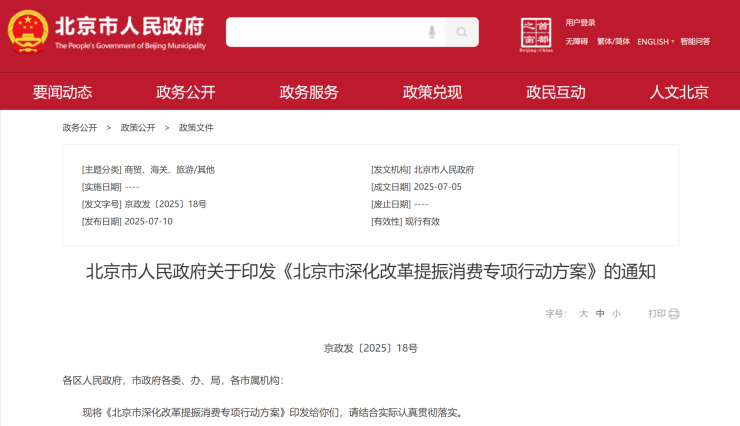Open 政民互动 navigation item
Screen dimensions: 740x426
point(556,92)
